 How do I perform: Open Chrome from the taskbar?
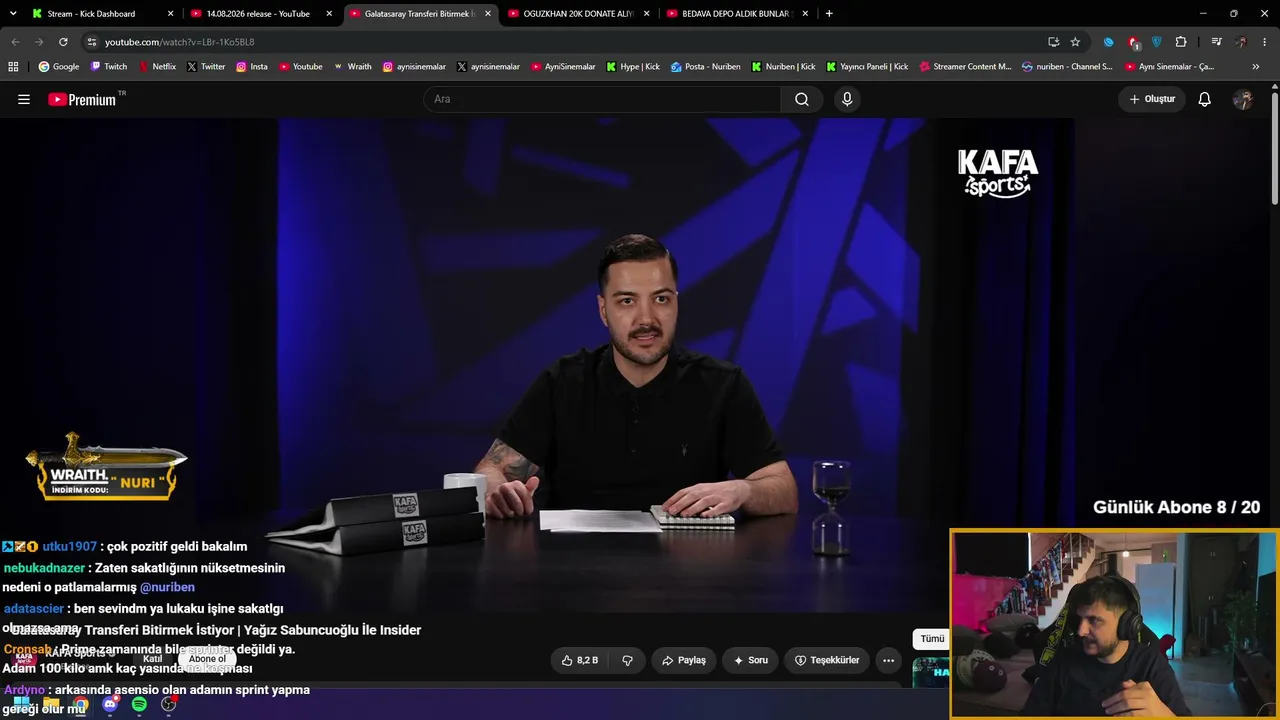click(x=80, y=705)
